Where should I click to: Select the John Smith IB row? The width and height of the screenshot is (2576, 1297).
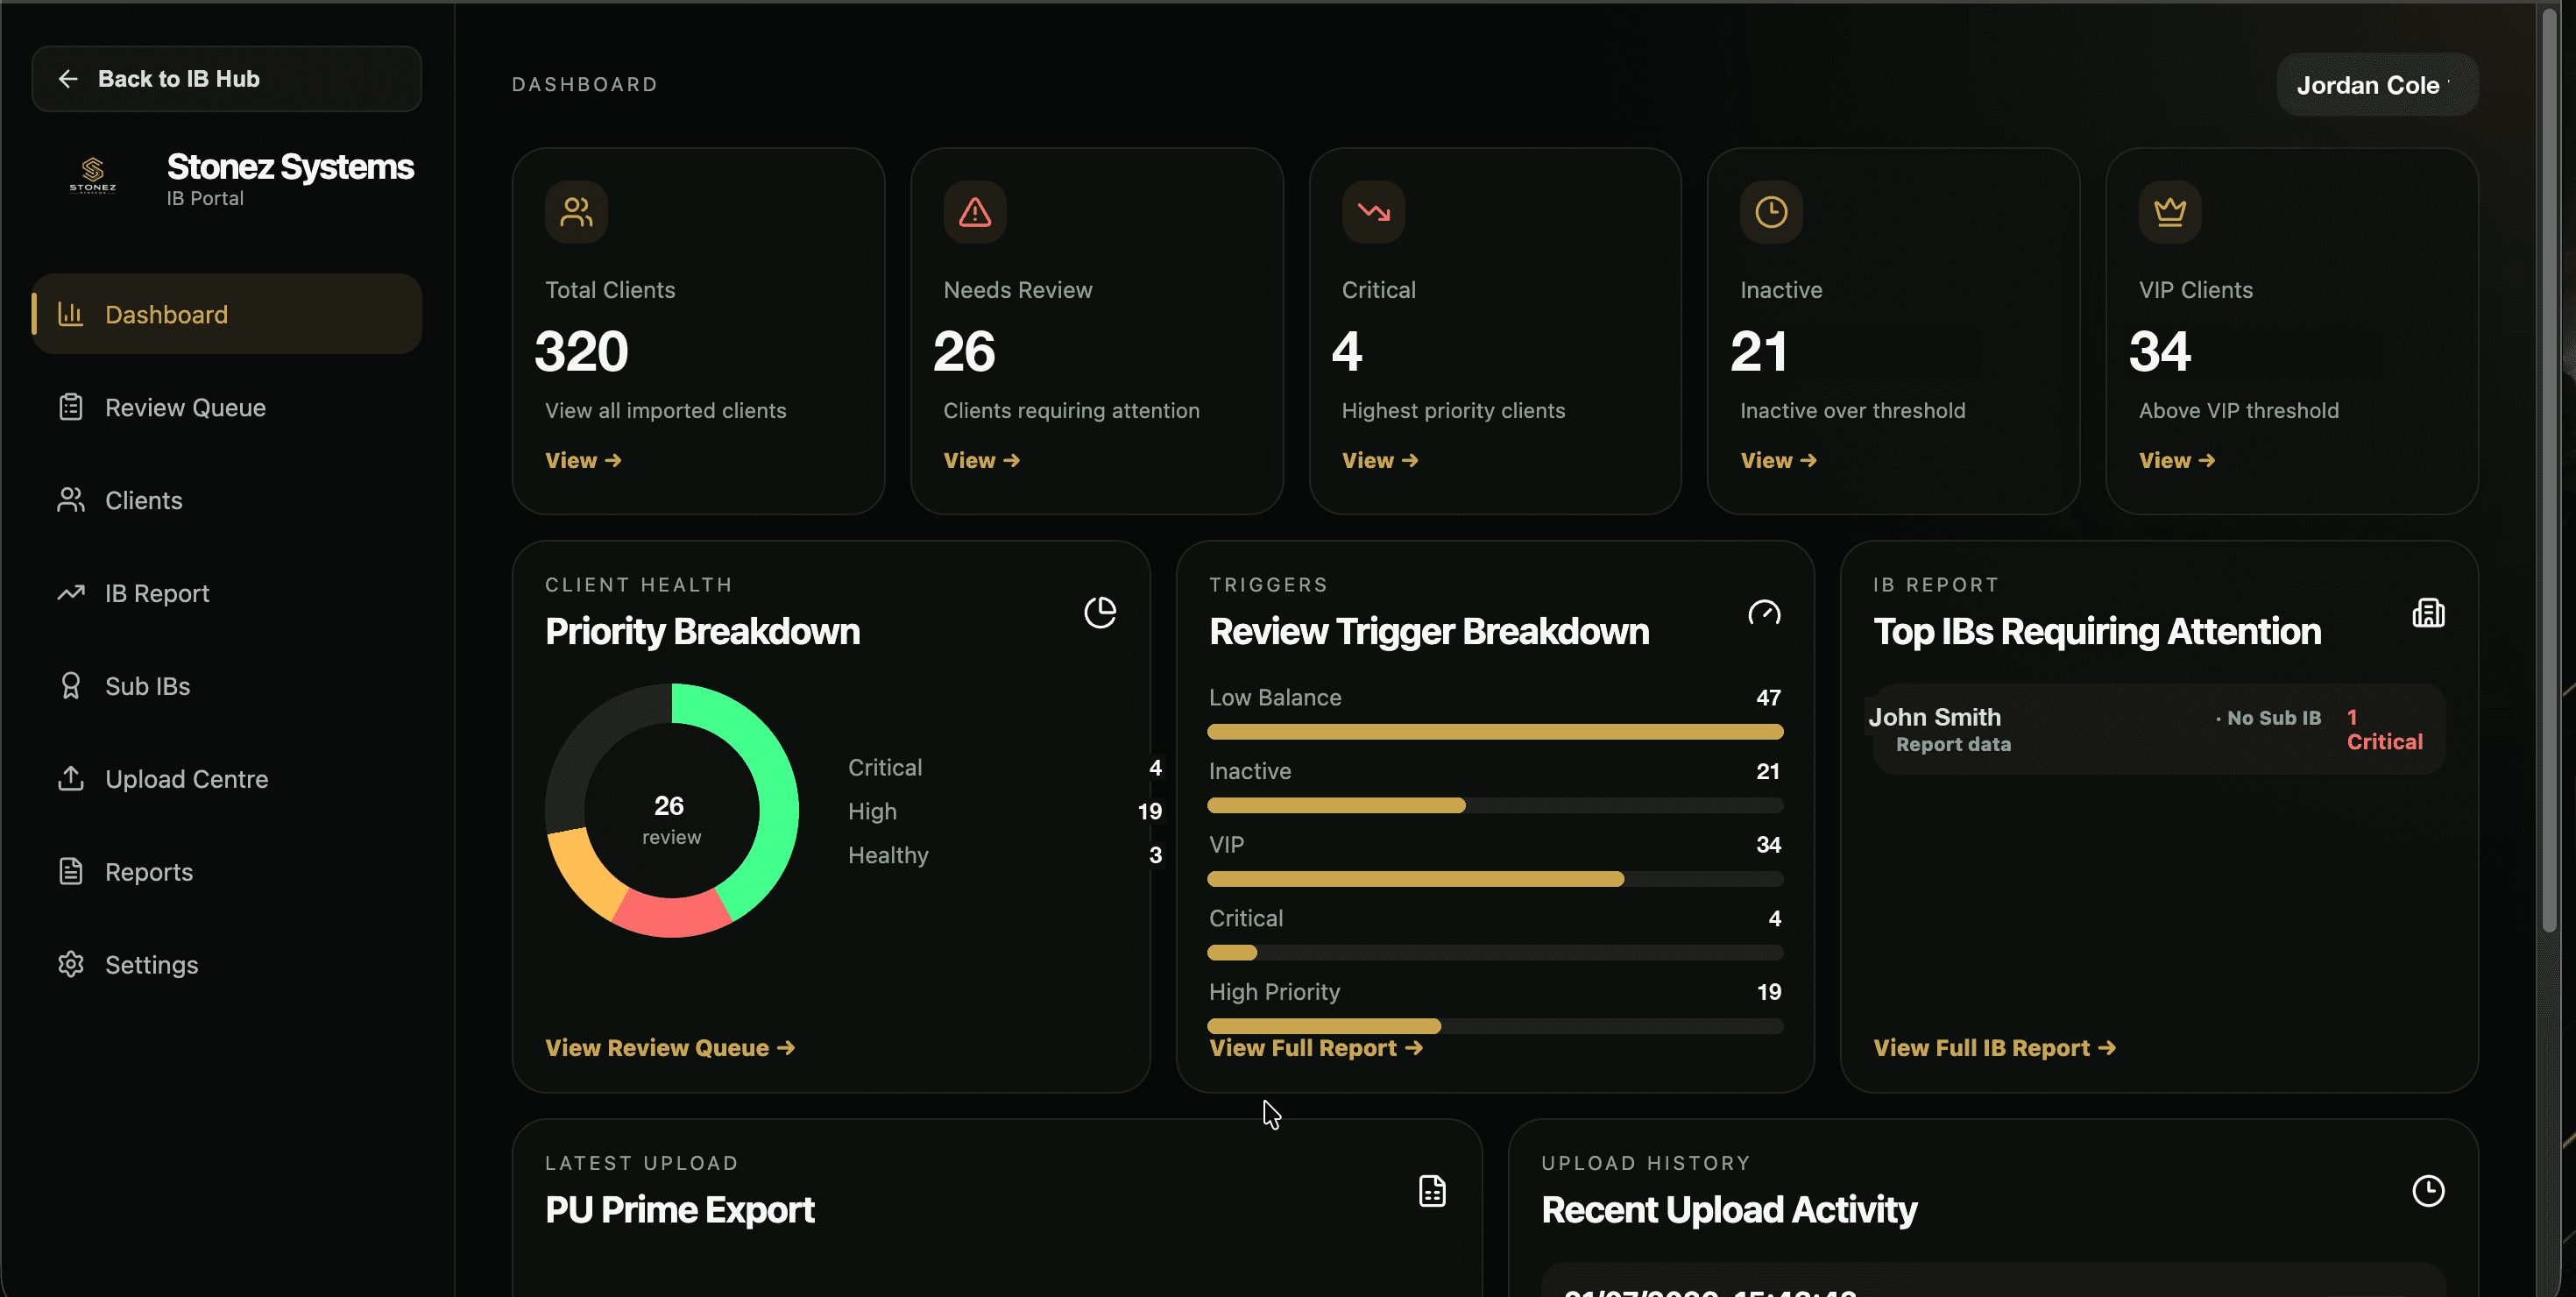[x=2158, y=729]
